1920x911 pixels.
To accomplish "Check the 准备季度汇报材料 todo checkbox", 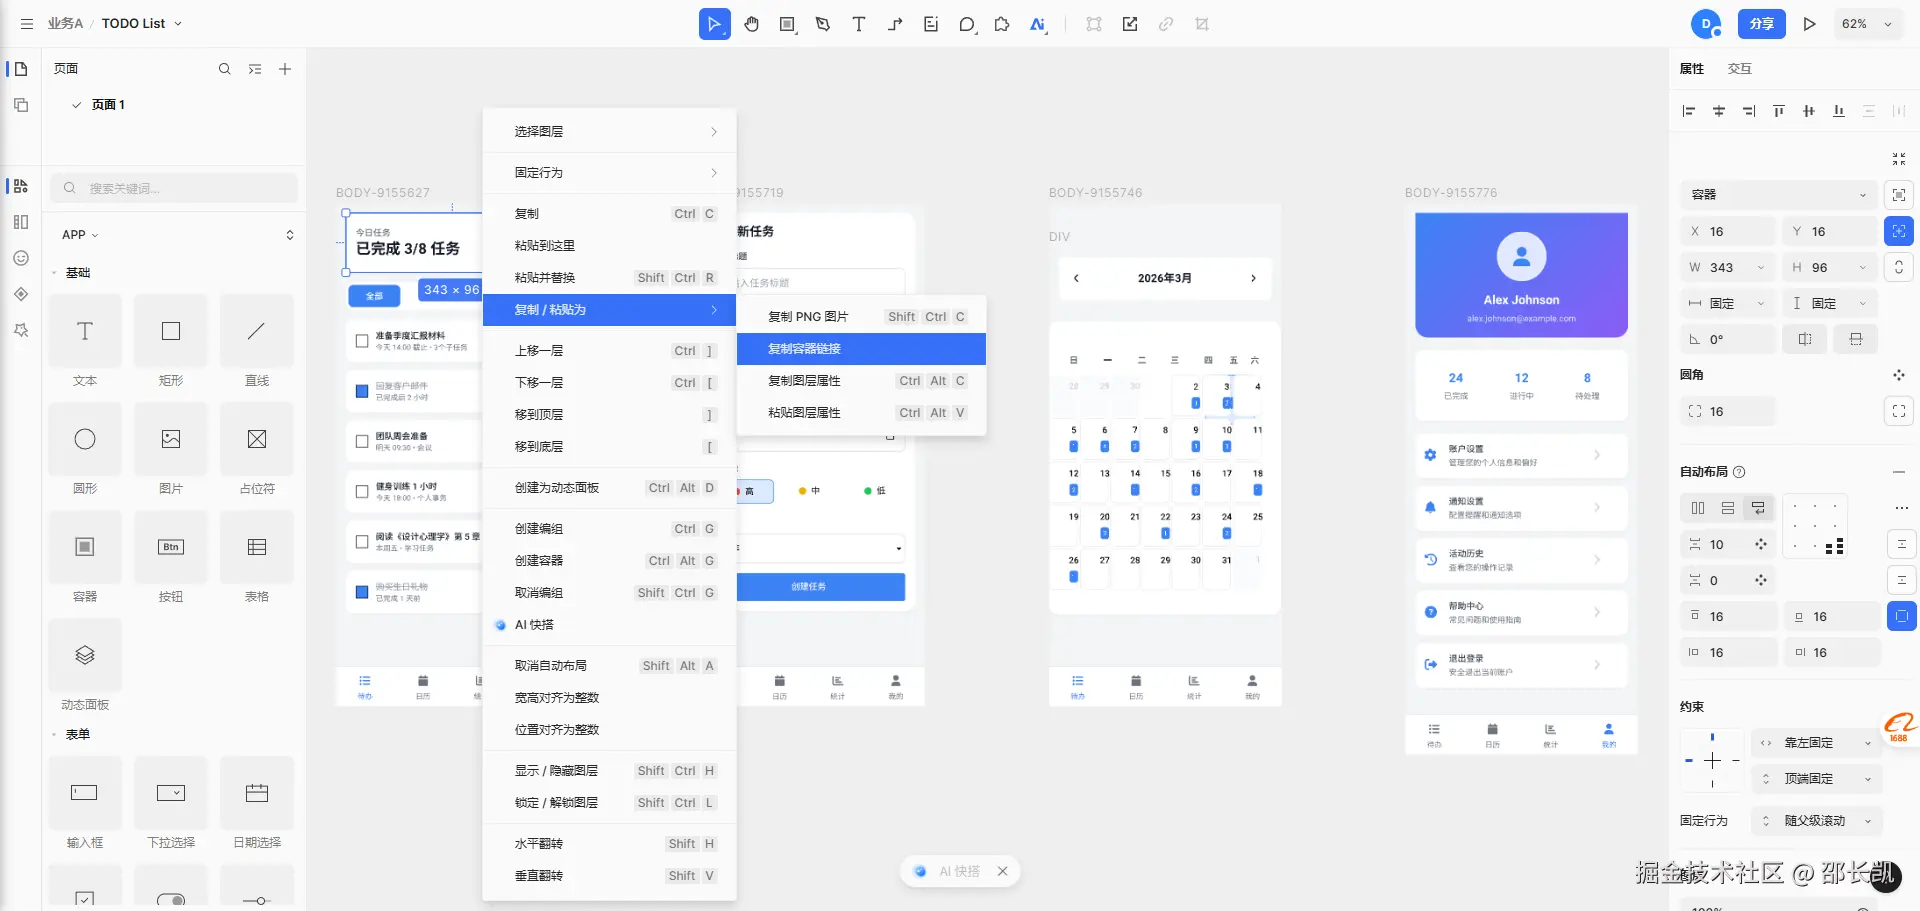I will [361, 340].
